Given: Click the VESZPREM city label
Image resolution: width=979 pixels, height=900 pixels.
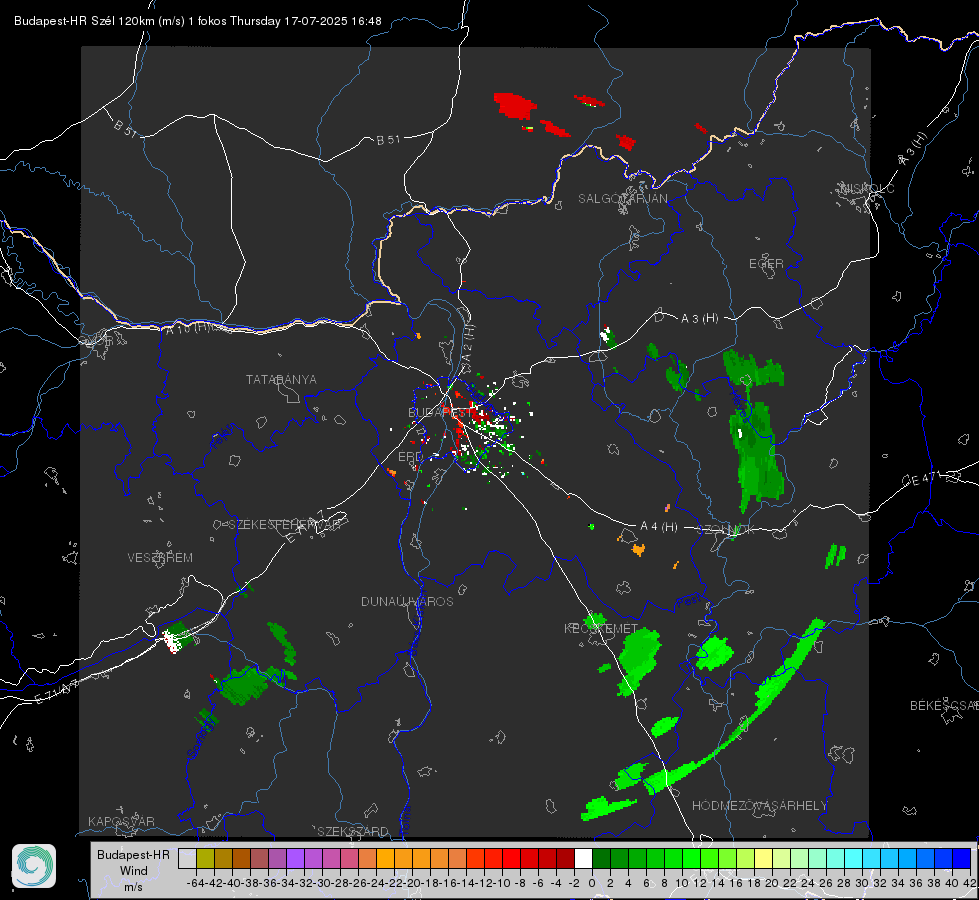Looking at the screenshot, I should 160,557.
